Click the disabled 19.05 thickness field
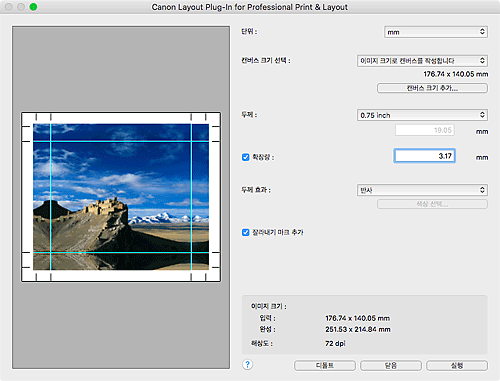Screen dimensions: 500x381 [425, 130]
